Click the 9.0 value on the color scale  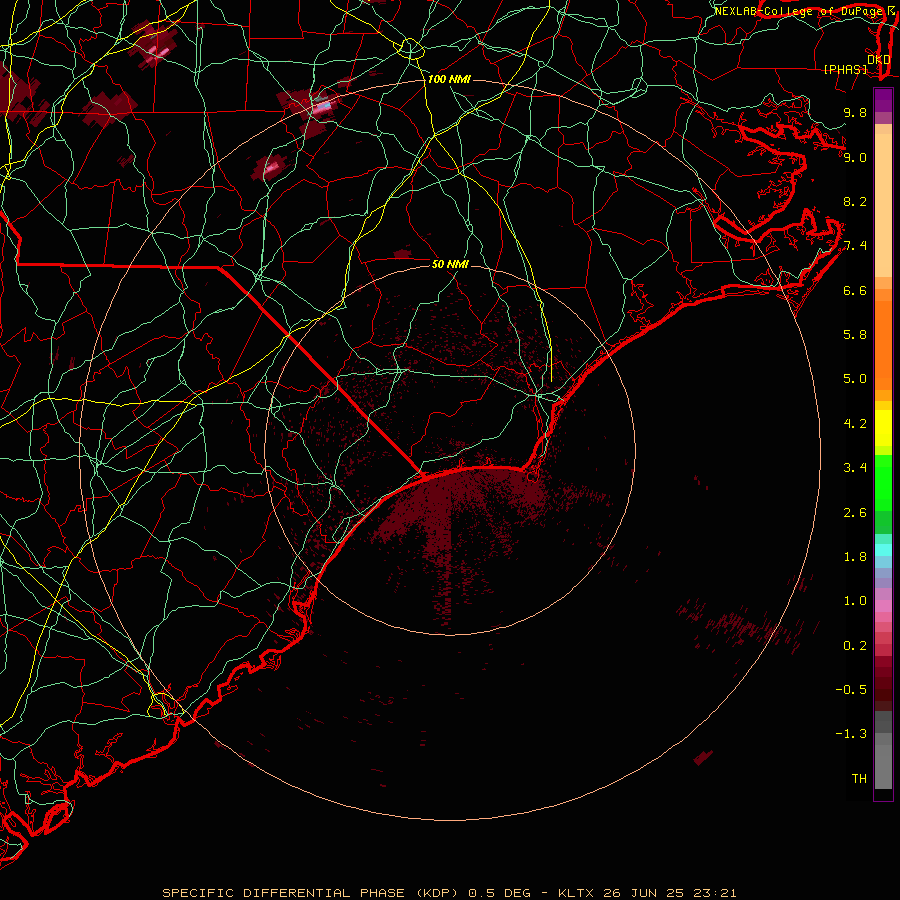pos(855,157)
